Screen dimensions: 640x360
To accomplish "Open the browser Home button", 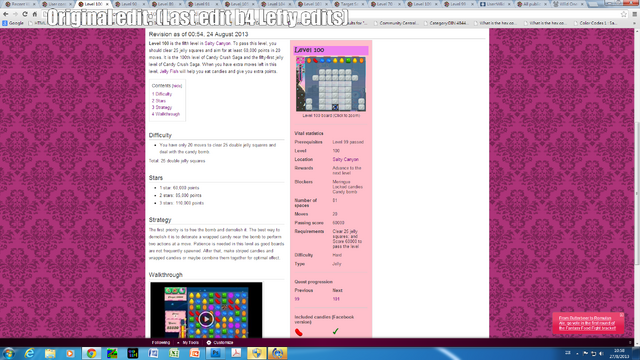I will (x=35, y=14).
